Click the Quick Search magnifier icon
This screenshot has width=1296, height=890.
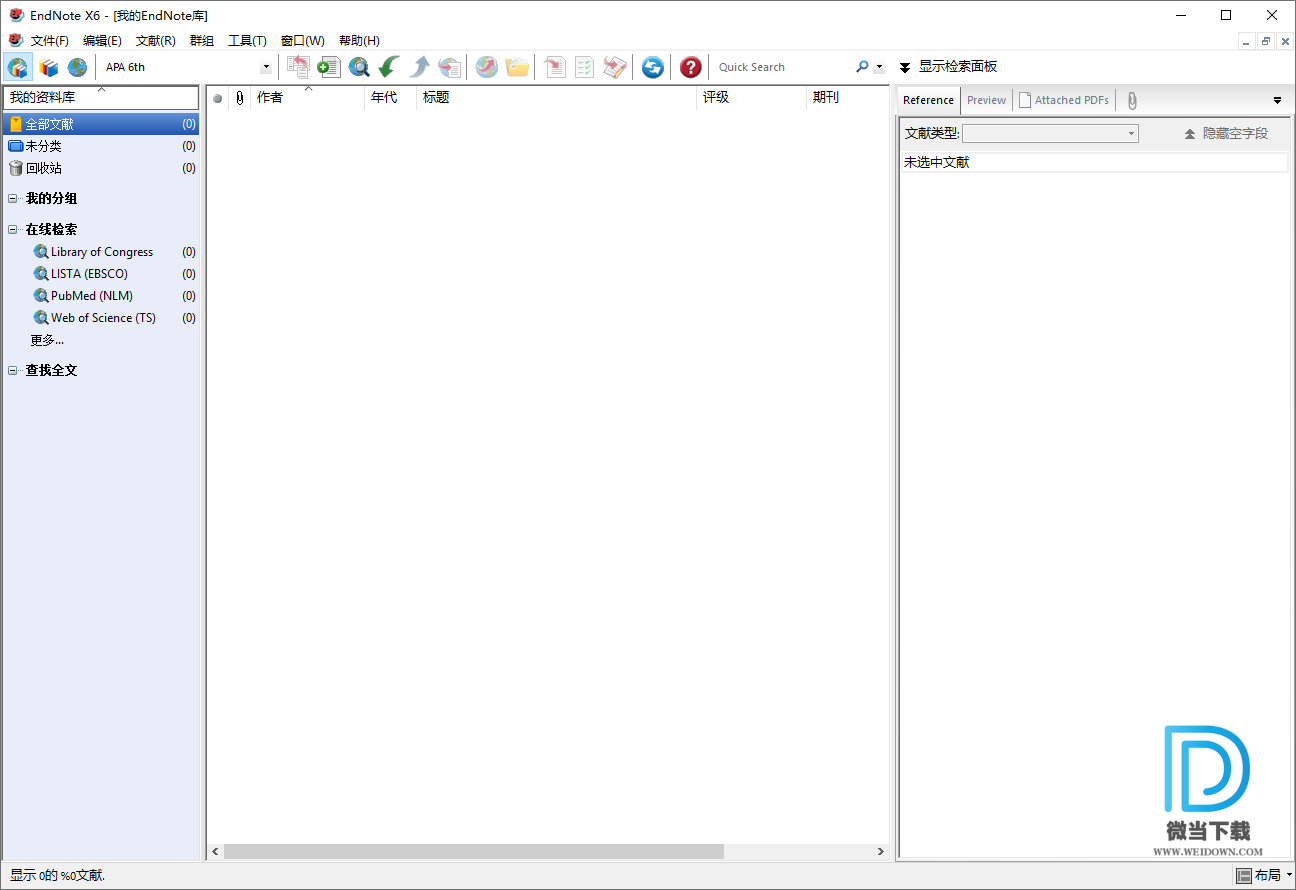point(862,67)
